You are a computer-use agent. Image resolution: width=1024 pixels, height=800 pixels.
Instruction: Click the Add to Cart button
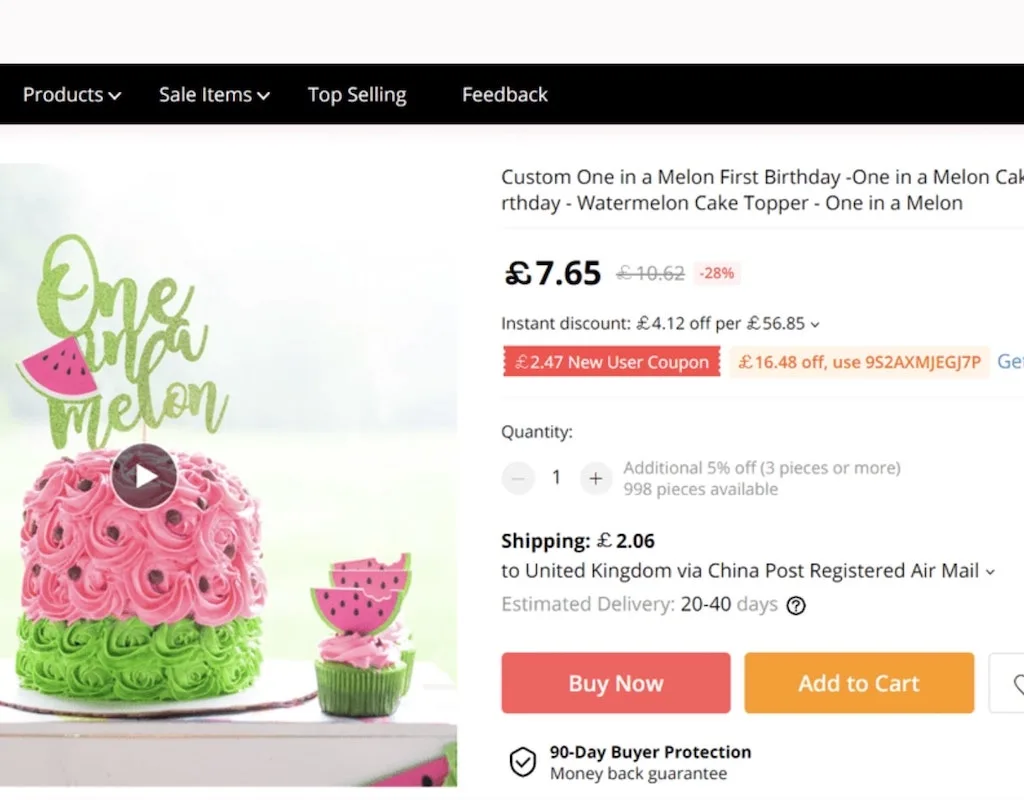point(858,683)
